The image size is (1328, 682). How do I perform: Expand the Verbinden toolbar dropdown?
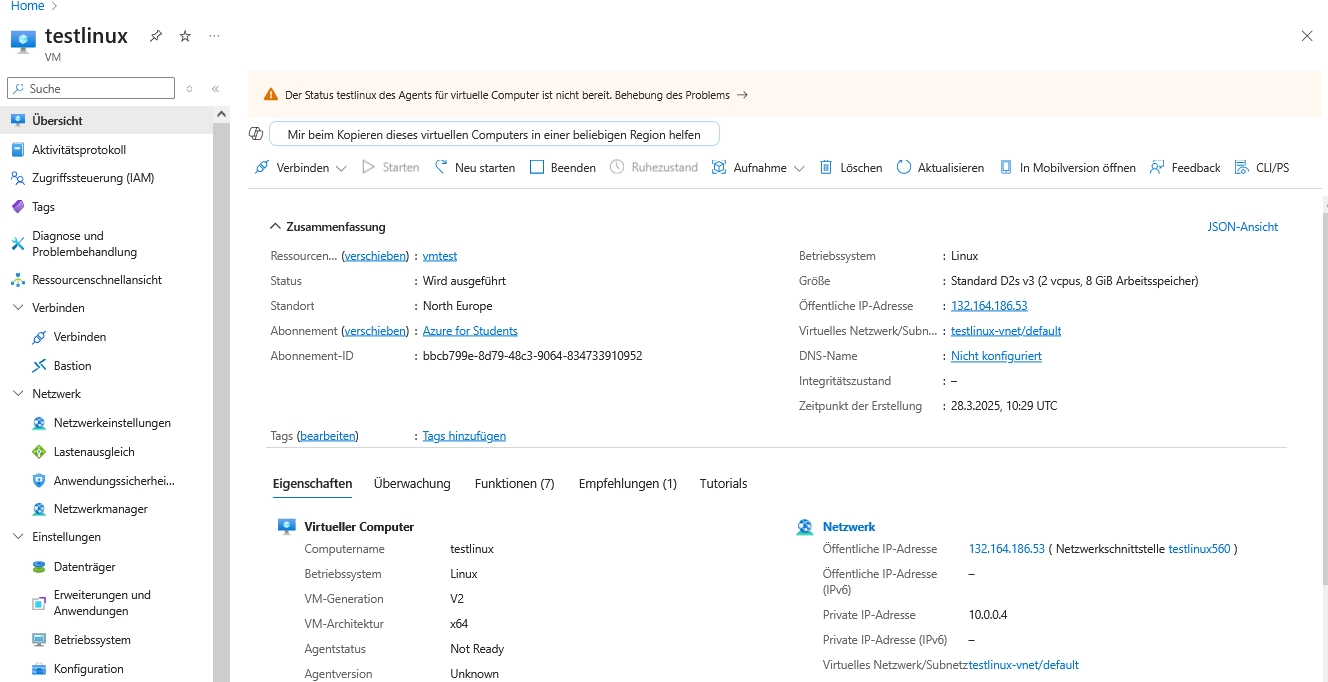pyautogui.click(x=341, y=169)
